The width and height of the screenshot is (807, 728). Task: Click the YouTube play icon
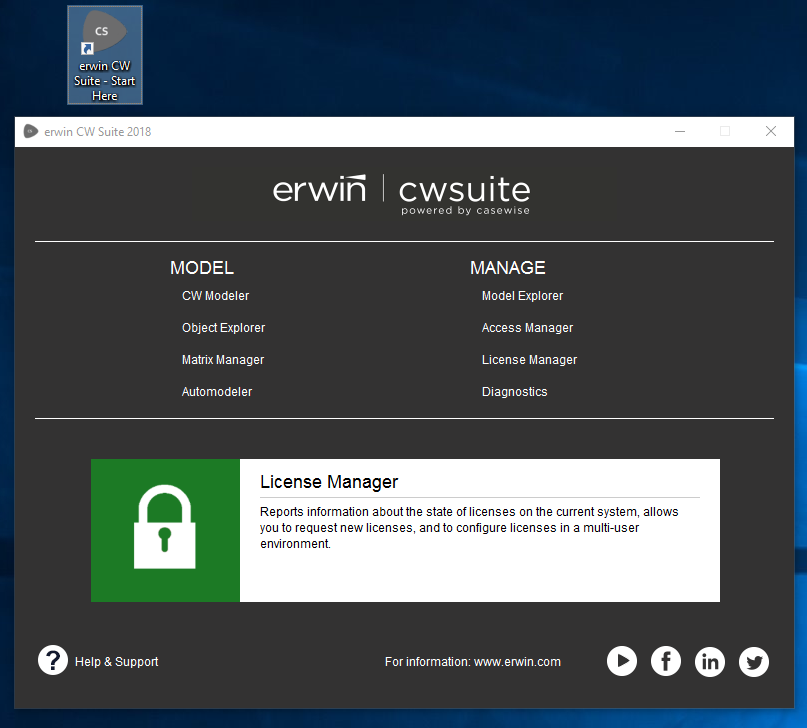point(621,661)
